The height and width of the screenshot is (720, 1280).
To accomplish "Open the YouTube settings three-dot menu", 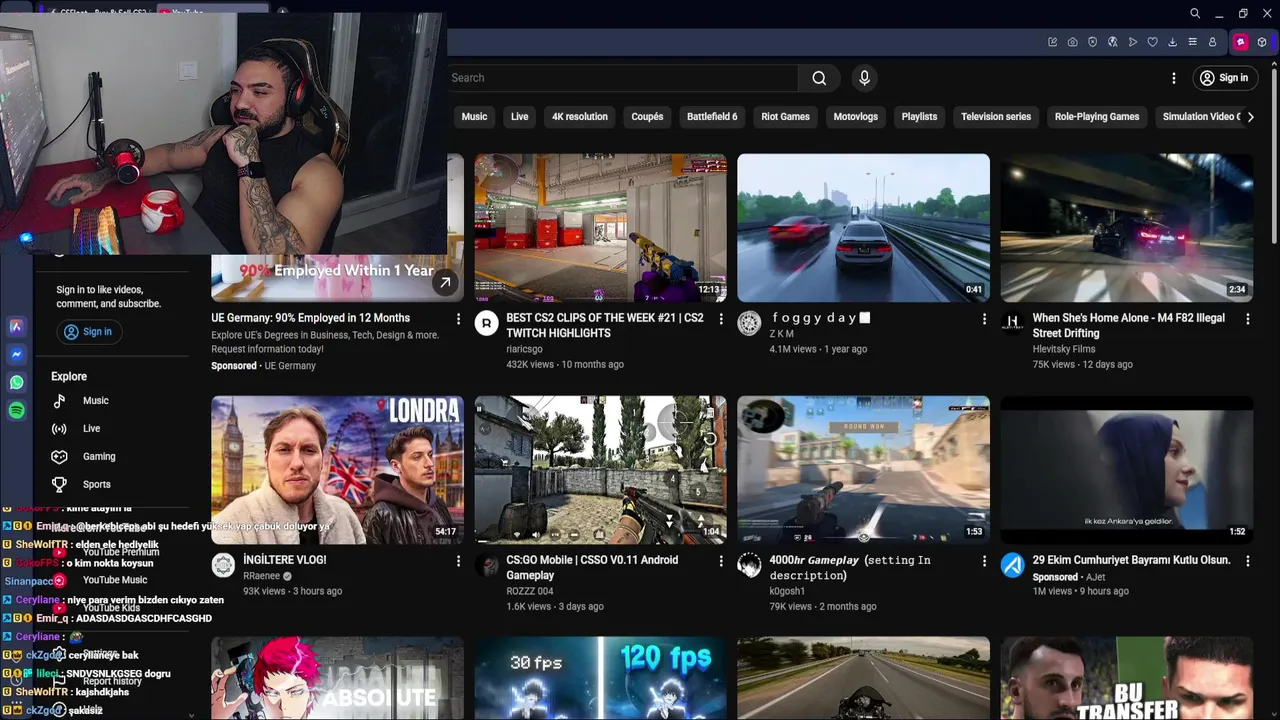I will coord(1174,78).
